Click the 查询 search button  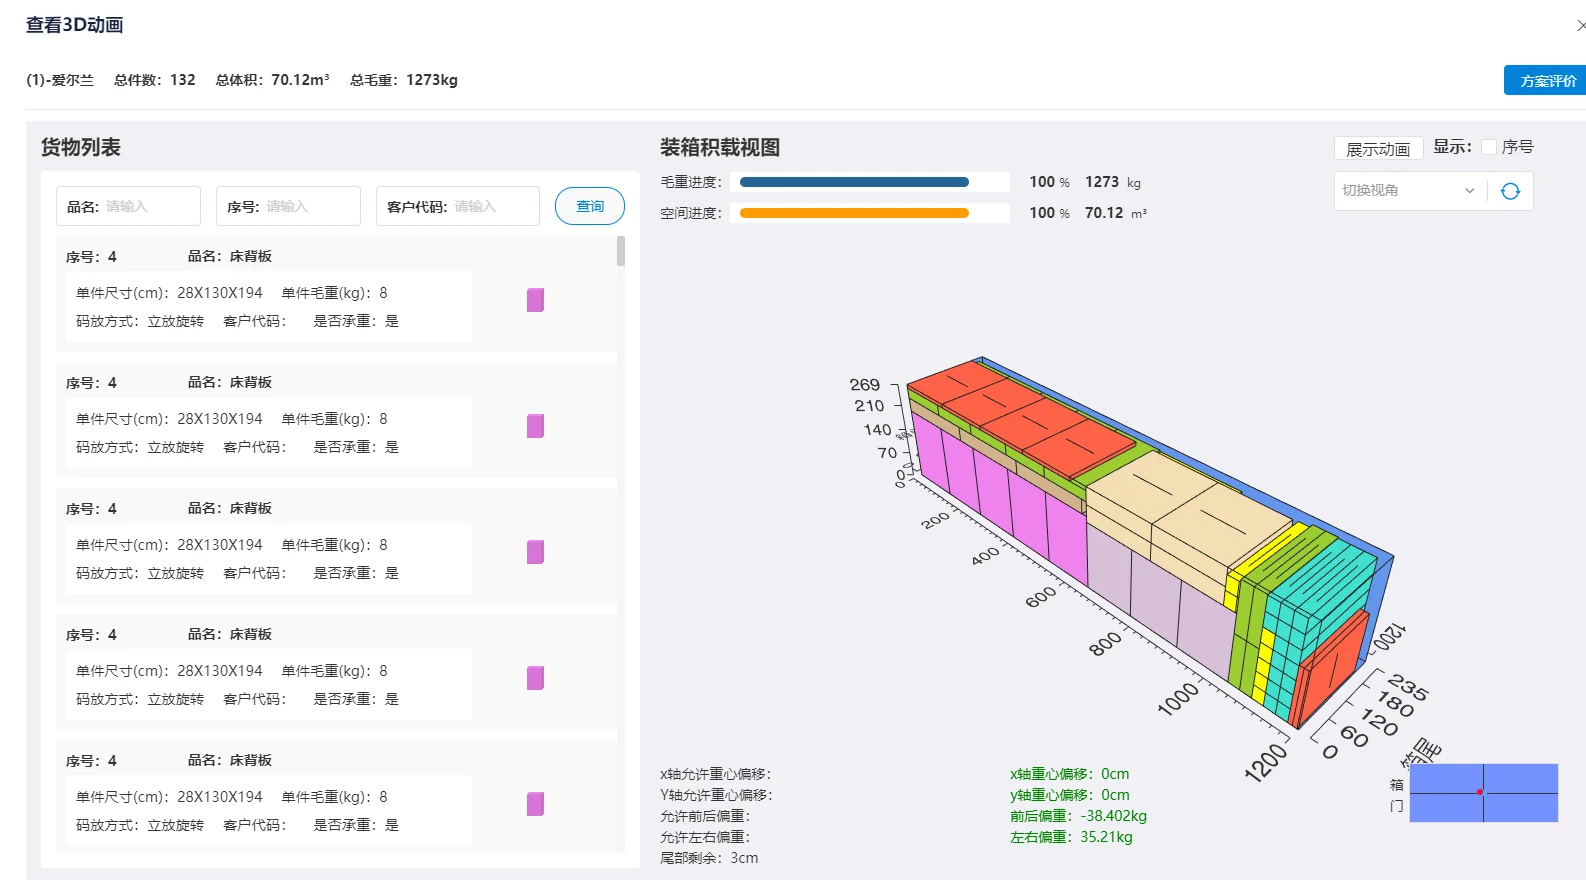590,206
